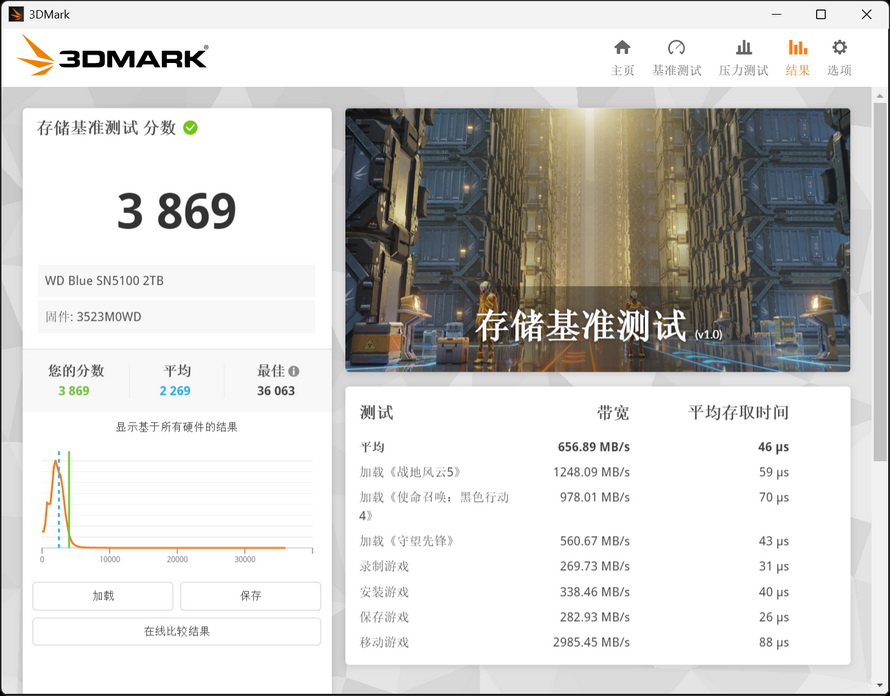Image resolution: width=890 pixels, height=696 pixels.
Task: Switch to the 主页 tab label
Action: [x=622, y=71]
